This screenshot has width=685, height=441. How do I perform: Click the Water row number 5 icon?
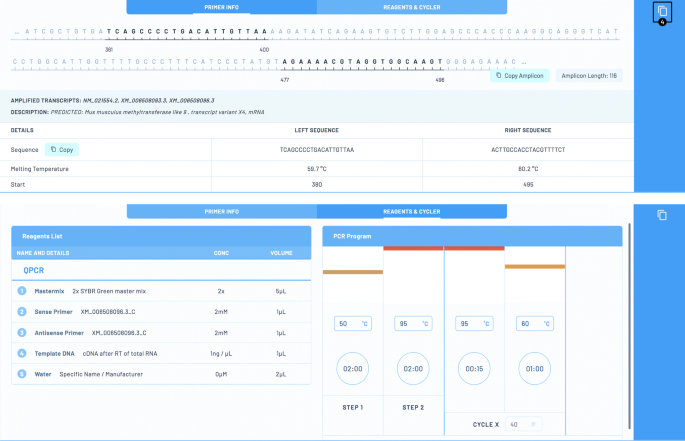(x=21, y=373)
